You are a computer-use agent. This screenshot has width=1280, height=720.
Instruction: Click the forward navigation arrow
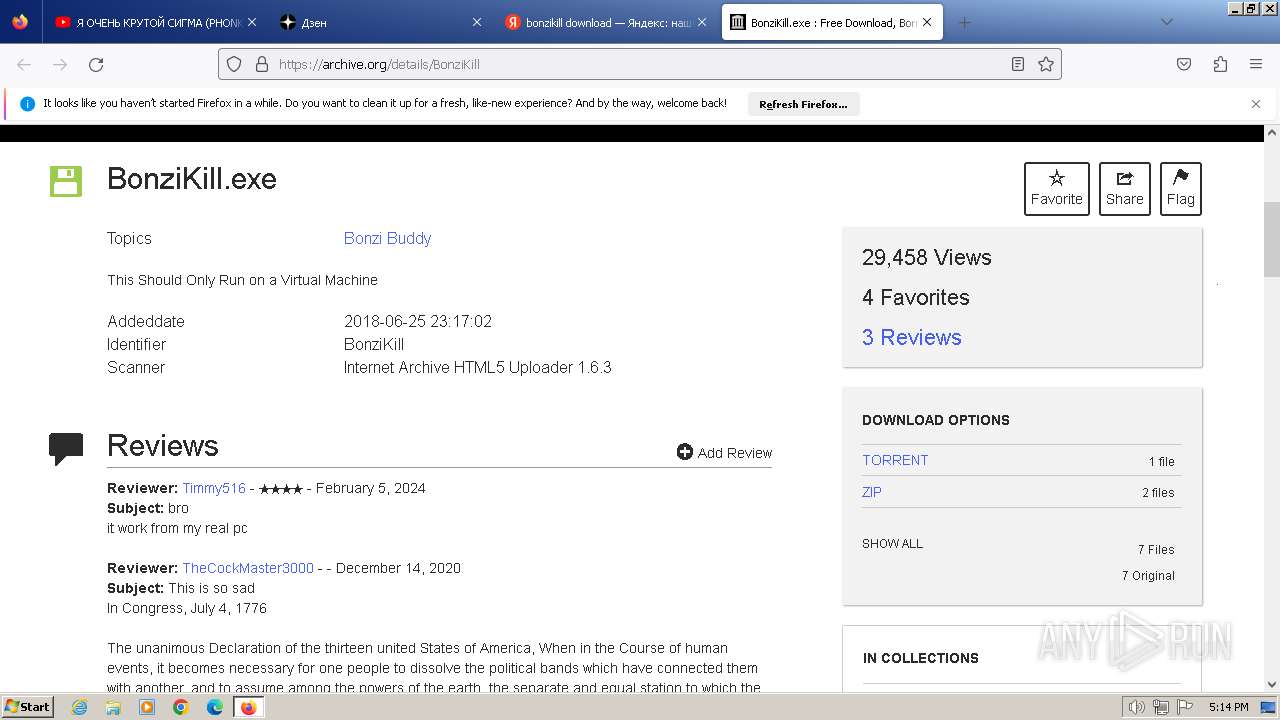(x=60, y=64)
